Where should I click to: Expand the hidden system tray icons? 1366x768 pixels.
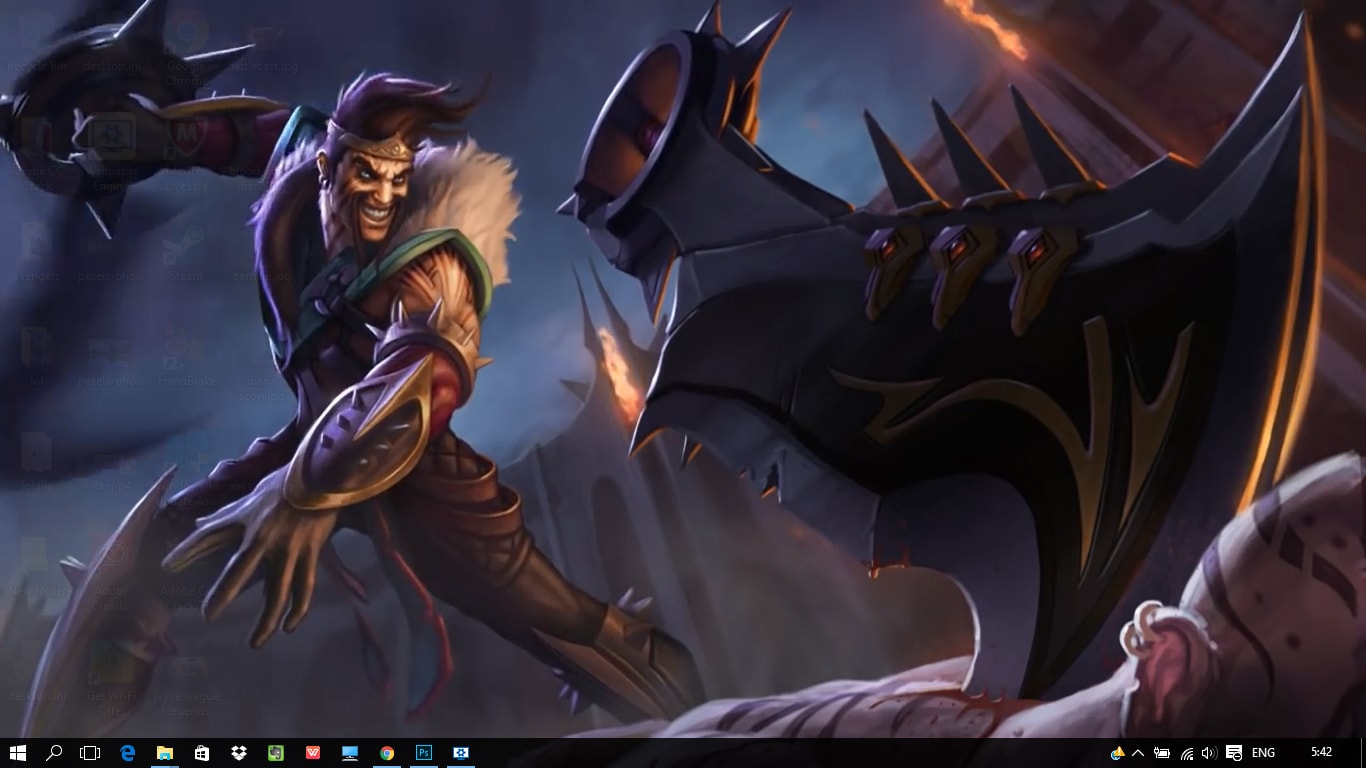point(1138,753)
